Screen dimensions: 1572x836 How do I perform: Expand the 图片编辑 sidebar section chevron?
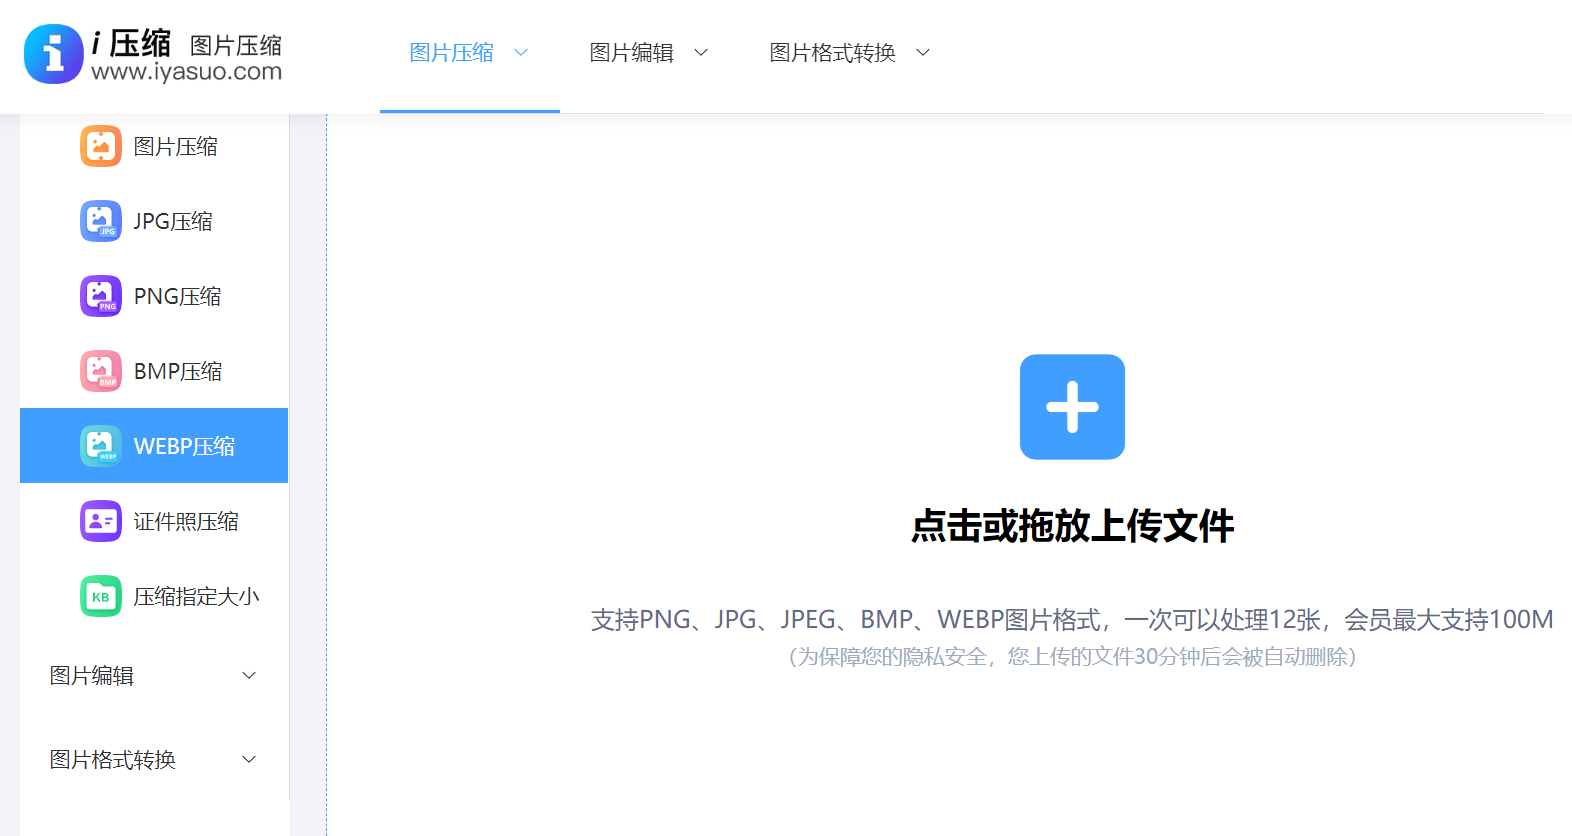tap(249, 676)
